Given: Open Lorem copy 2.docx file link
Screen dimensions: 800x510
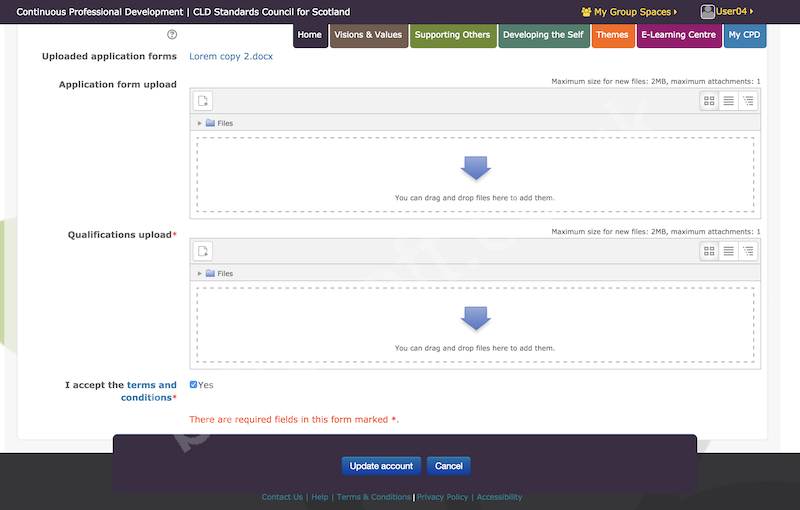Looking at the screenshot, I should click(231, 57).
